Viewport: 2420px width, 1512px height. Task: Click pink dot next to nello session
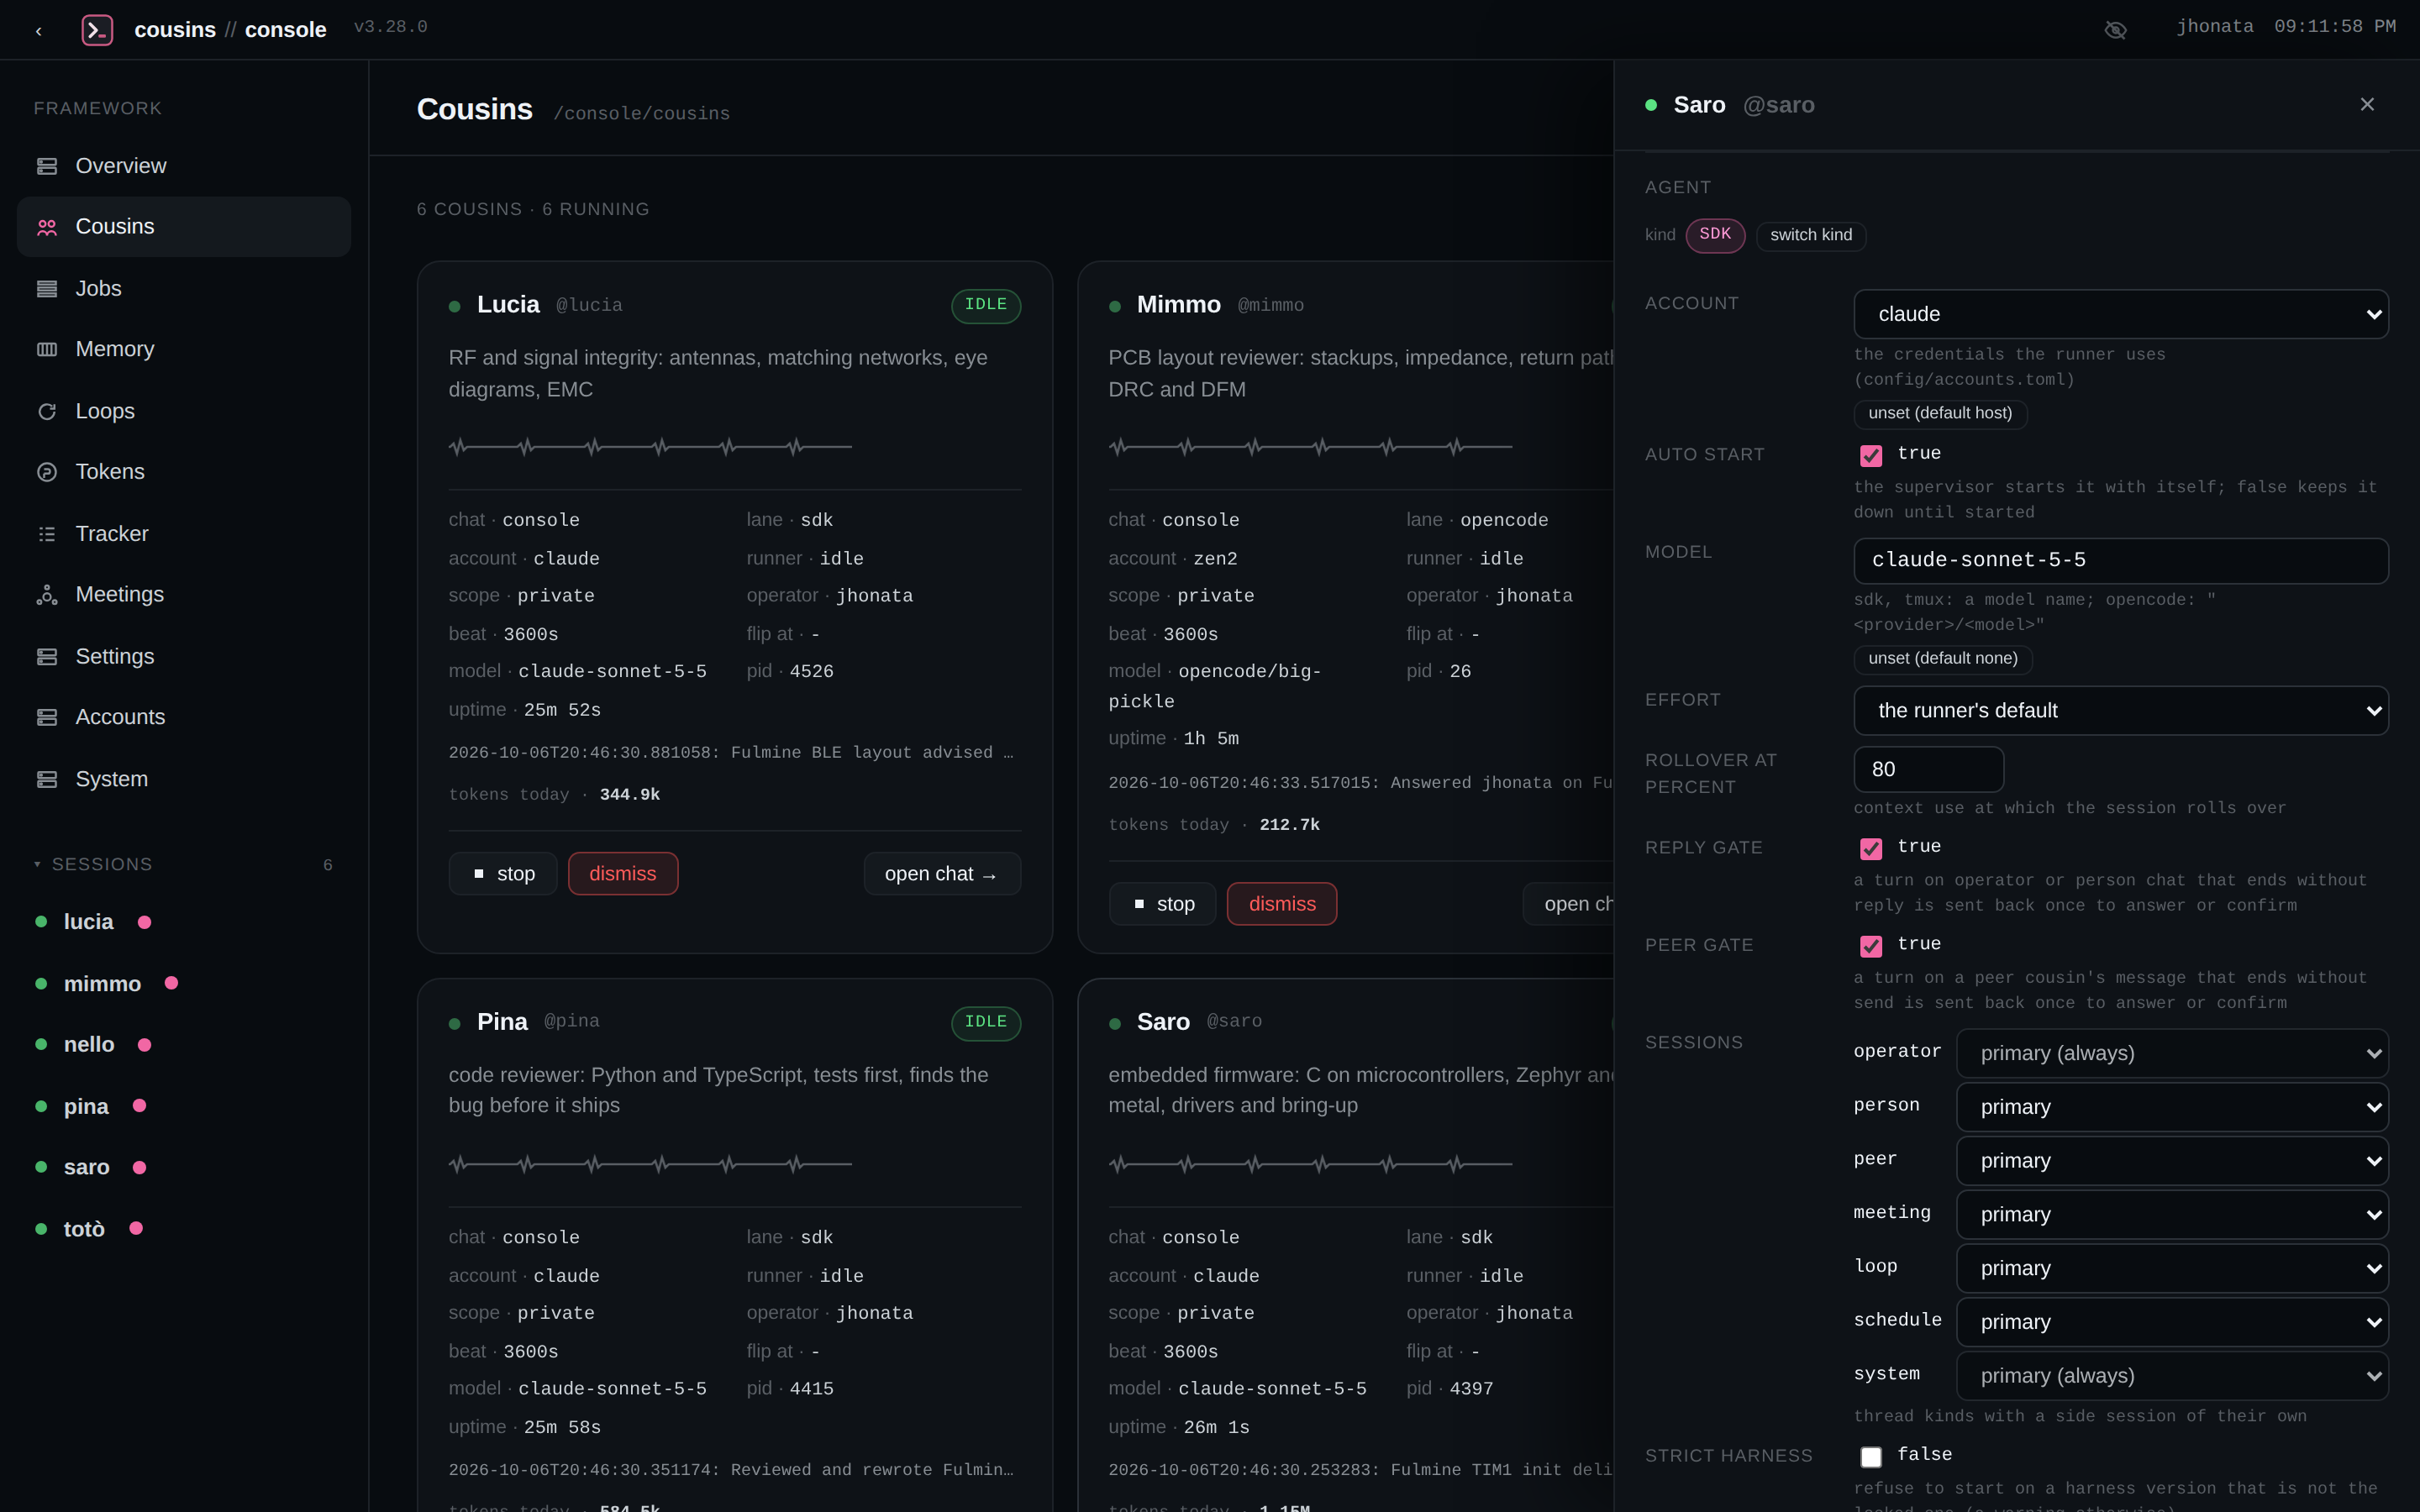tap(144, 1045)
